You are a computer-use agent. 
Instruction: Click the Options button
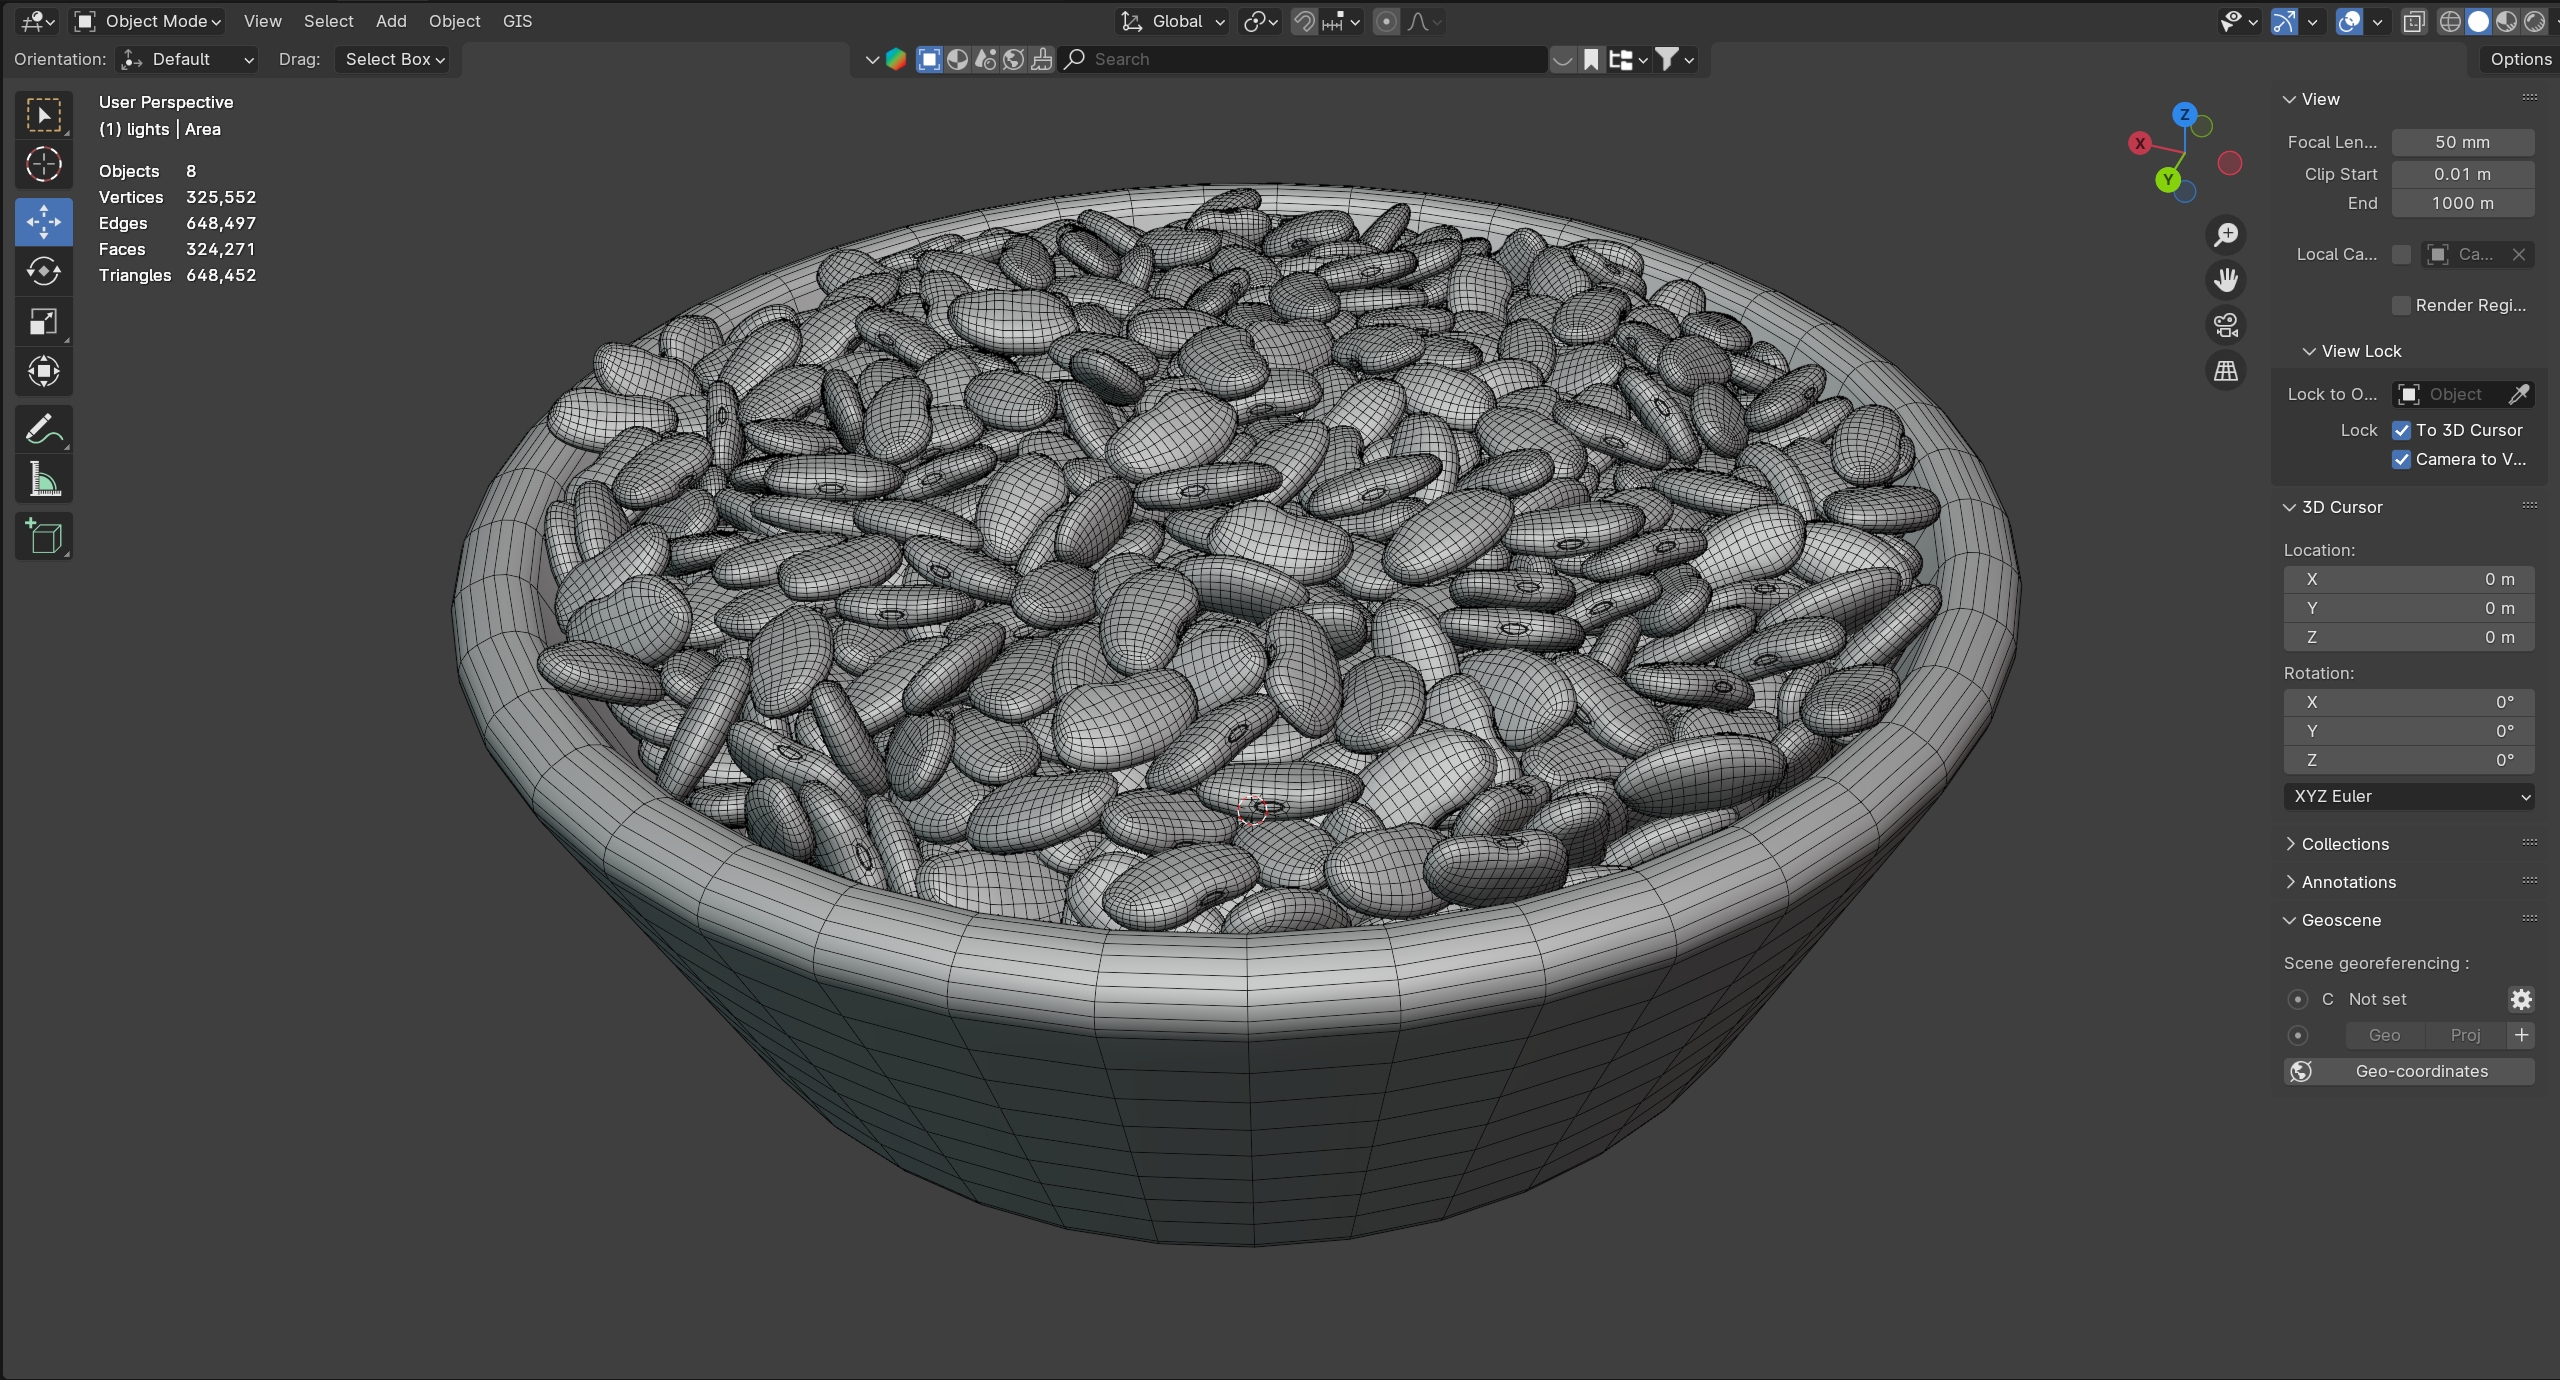pyautogui.click(x=2519, y=59)
